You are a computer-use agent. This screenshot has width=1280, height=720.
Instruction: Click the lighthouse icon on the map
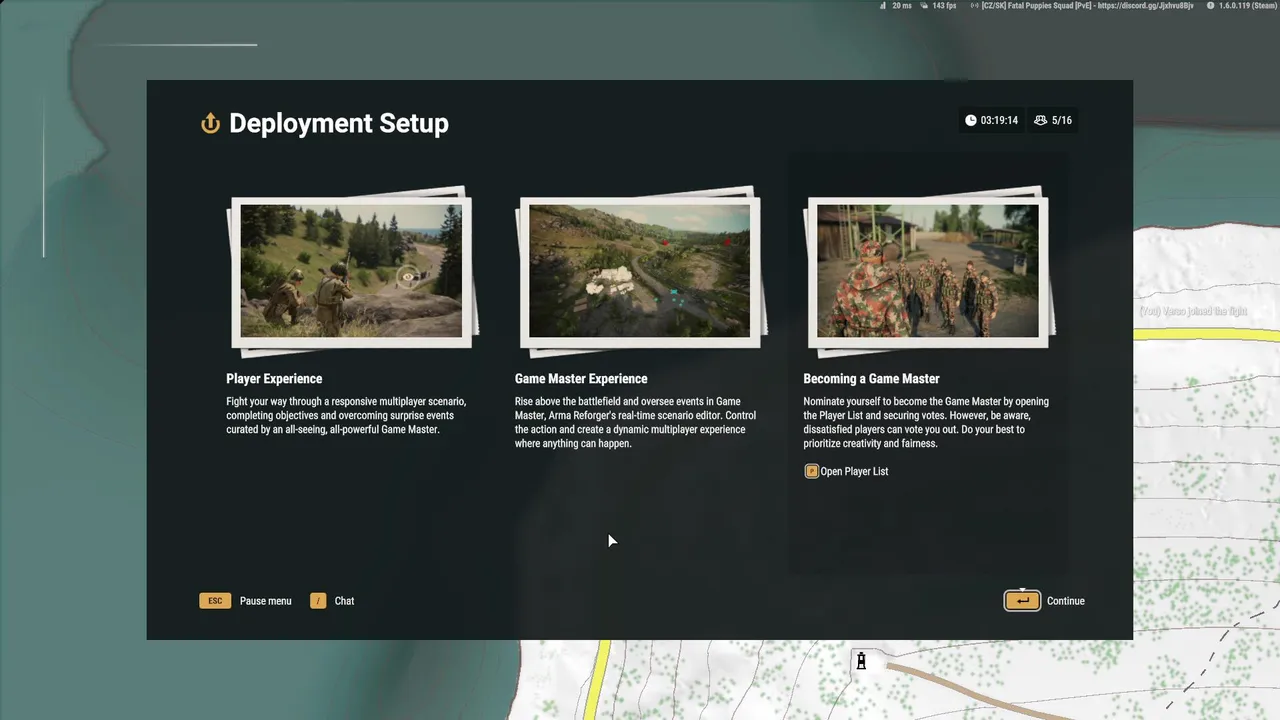(x=861, y=660)
